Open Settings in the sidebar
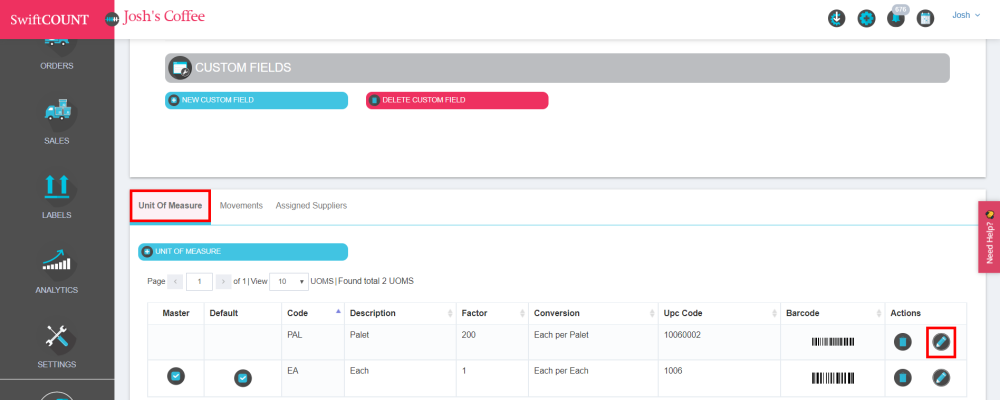The image size is (1000, 400). [x=57, y=345]
